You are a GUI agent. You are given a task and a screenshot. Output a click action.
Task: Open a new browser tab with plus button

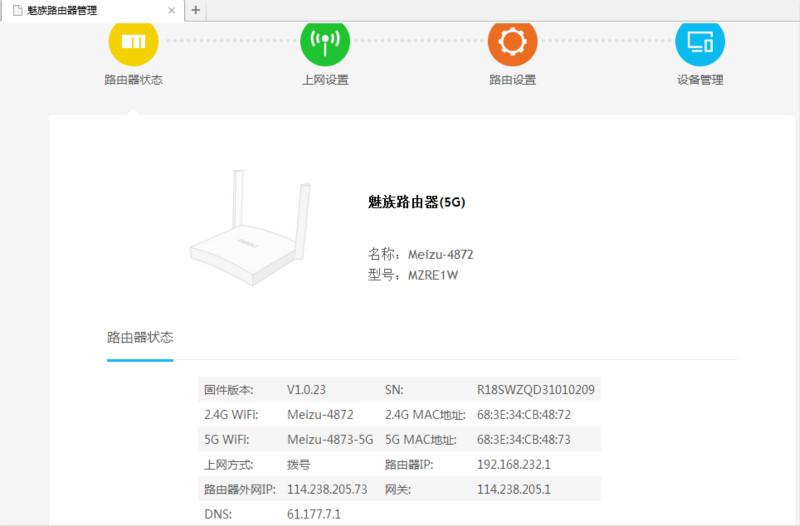coord(195,10)
